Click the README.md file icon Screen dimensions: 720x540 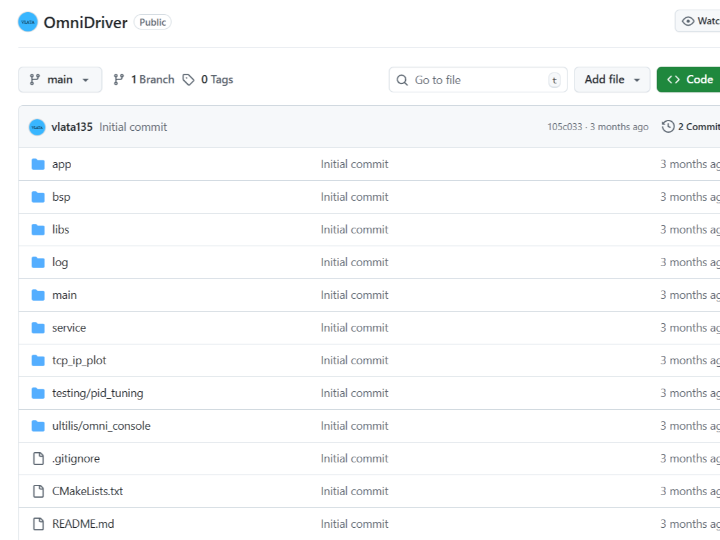tap(38, 524)
